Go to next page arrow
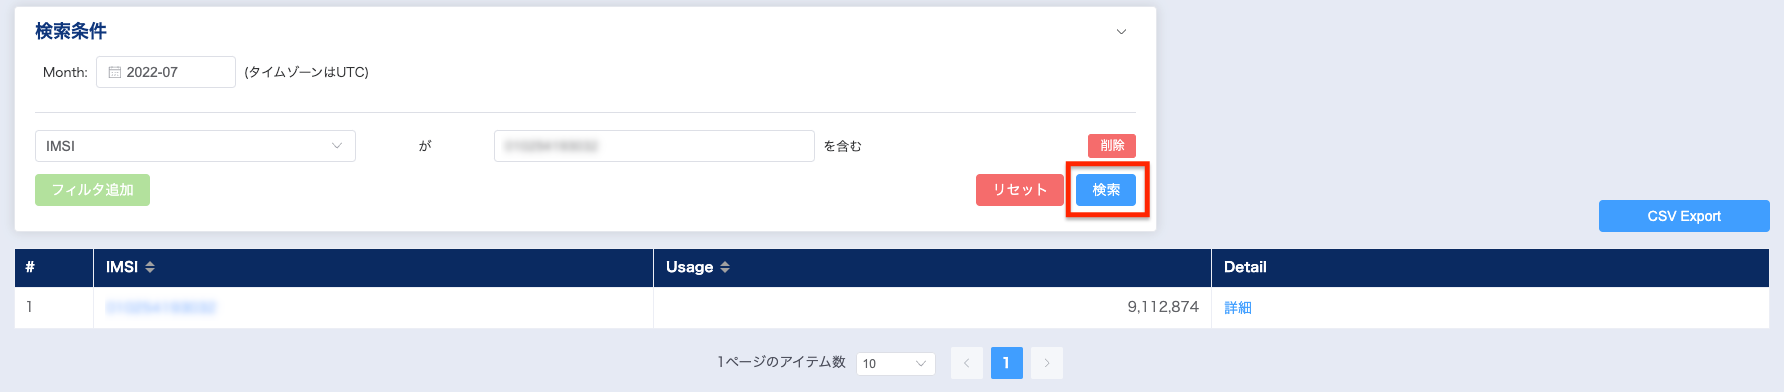 [1047, 363]
